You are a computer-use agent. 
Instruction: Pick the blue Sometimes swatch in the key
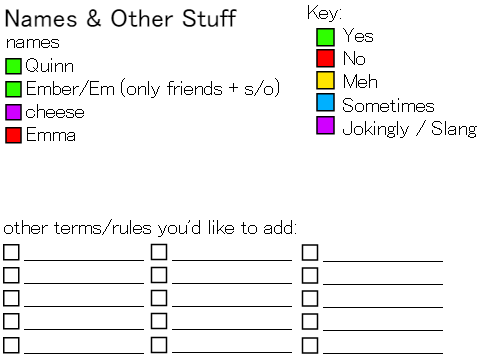(325, 102)
